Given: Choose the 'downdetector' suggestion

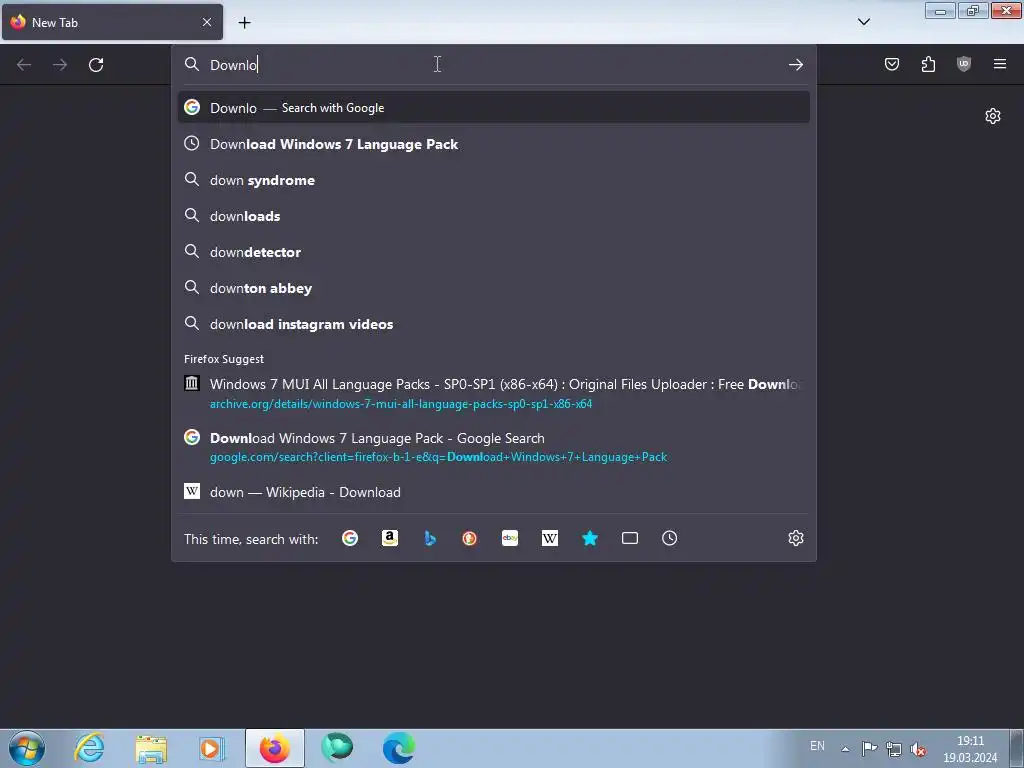Looking at the screenshot, I should pyautogui.click(x=494, y=251).
